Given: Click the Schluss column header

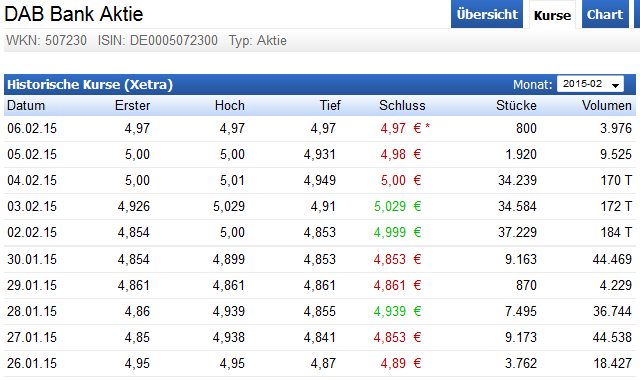Looking at the screenshot, I should [402, 106].
